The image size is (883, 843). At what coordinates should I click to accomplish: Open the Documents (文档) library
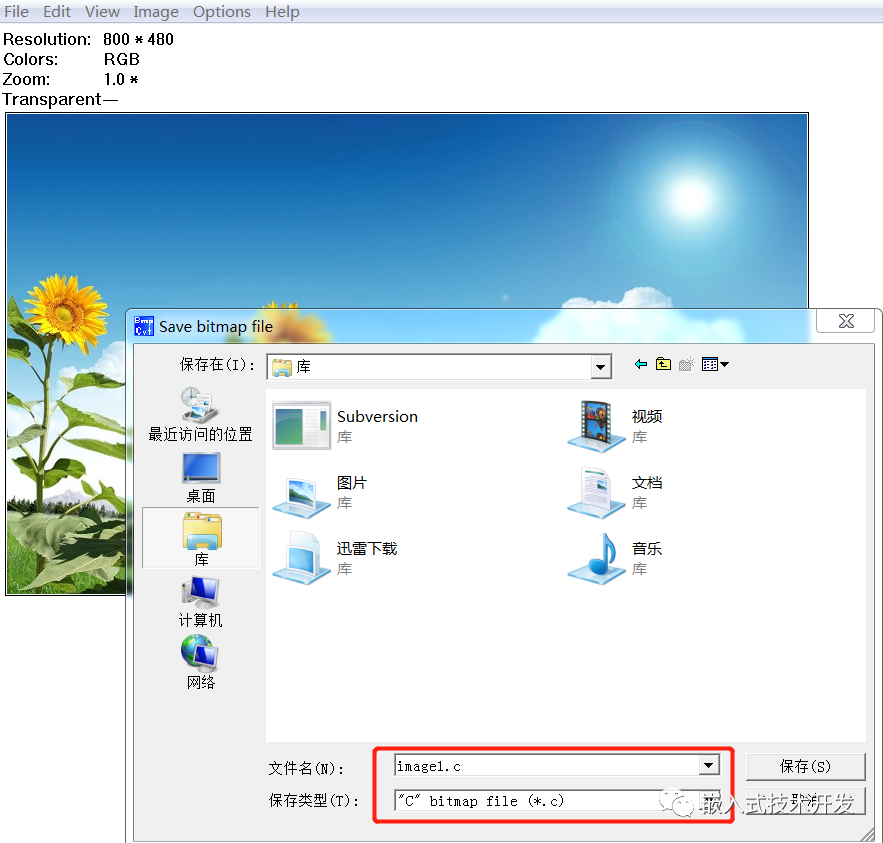[x=615, y=492]
